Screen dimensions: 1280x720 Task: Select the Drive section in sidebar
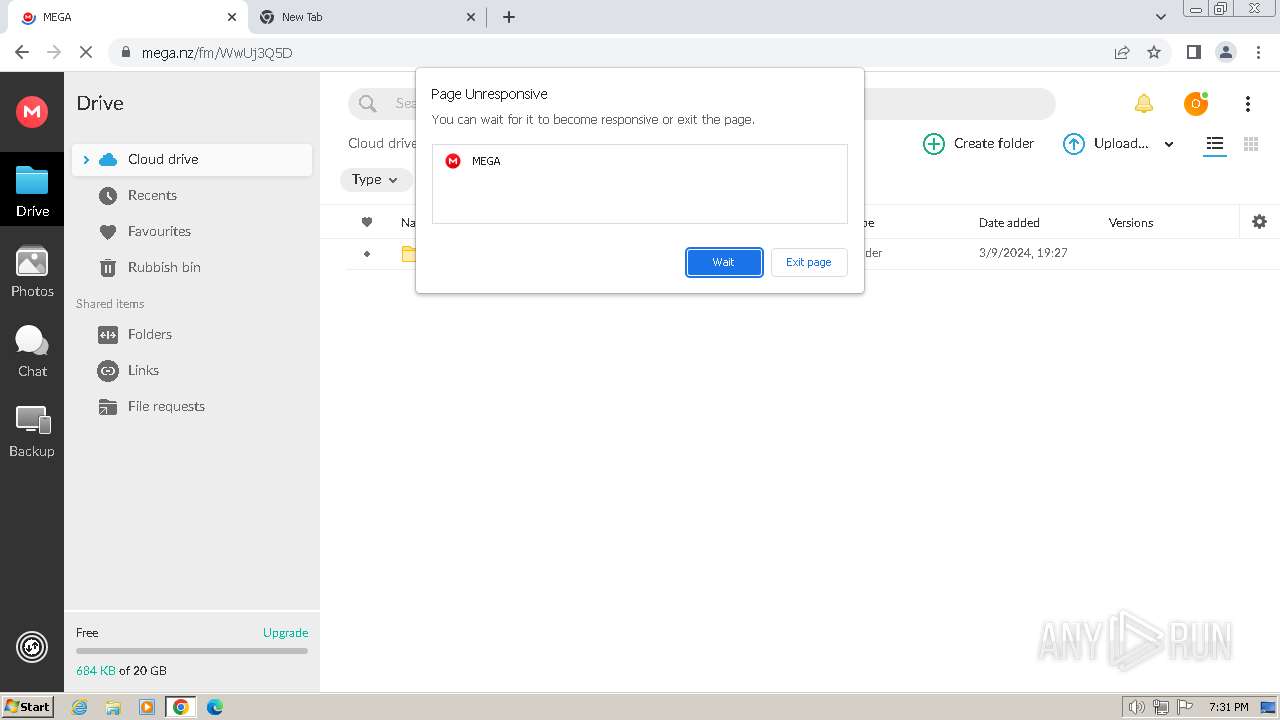[32, 191]
